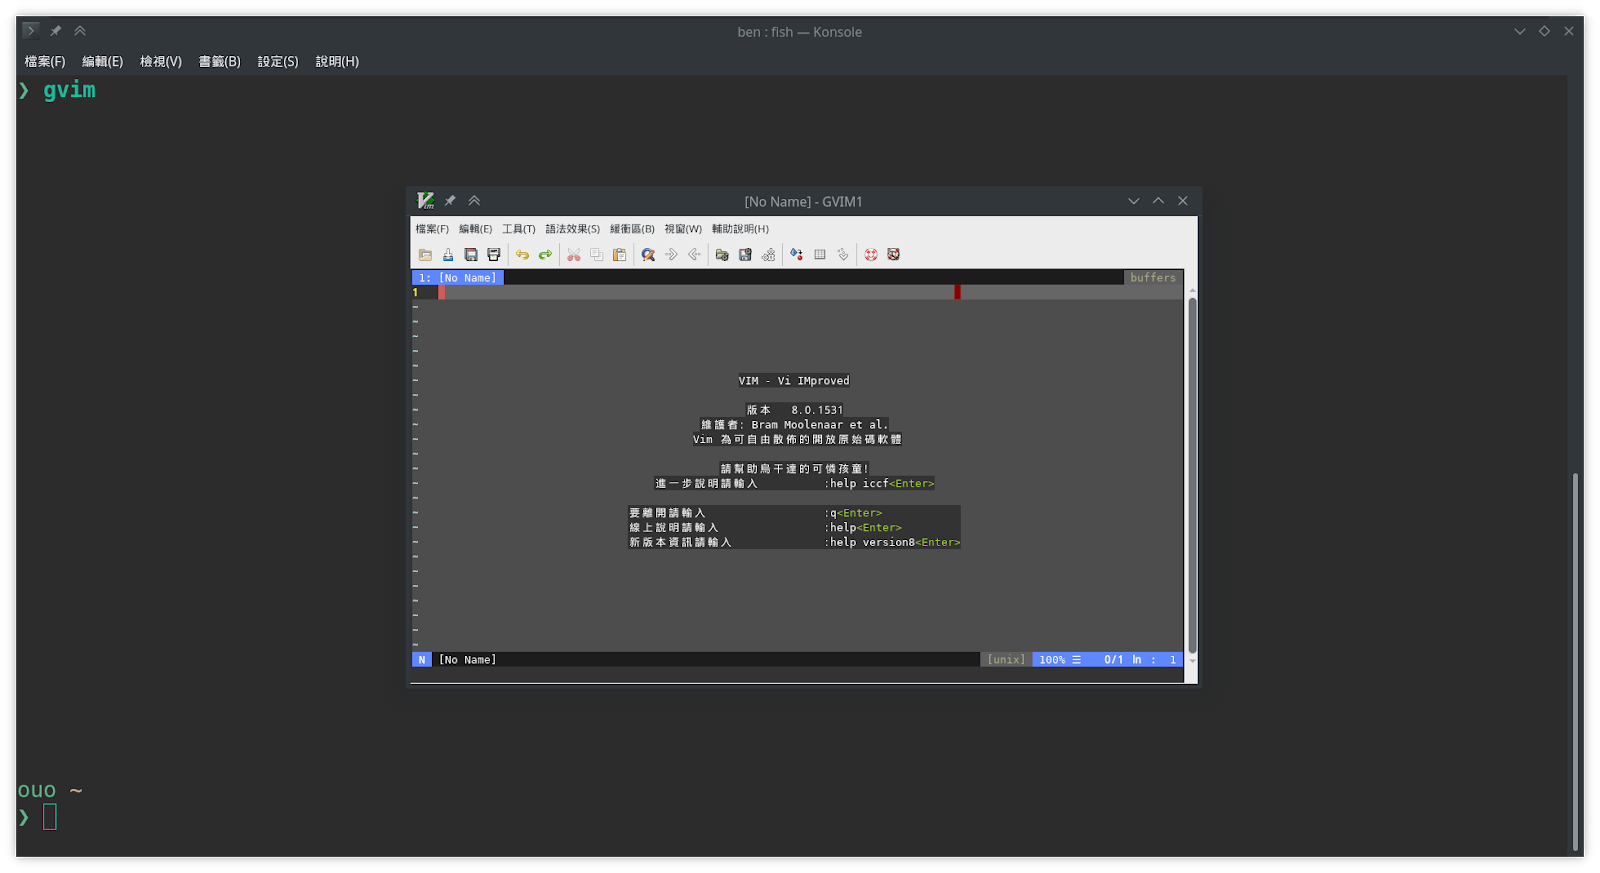Click the Paste clipboard icon

[x=620, y=255]
